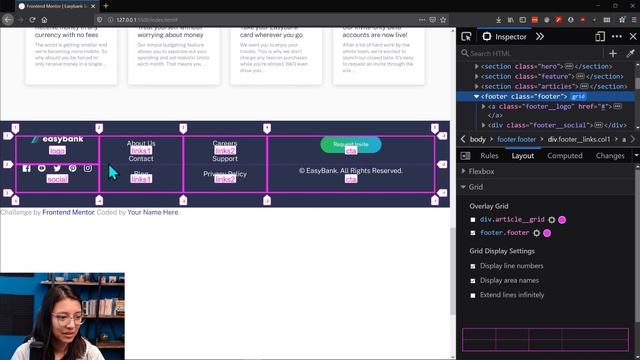Switch to the Inspector tool tab
This screenshot has height=360, width=640.
click(504, 37)
